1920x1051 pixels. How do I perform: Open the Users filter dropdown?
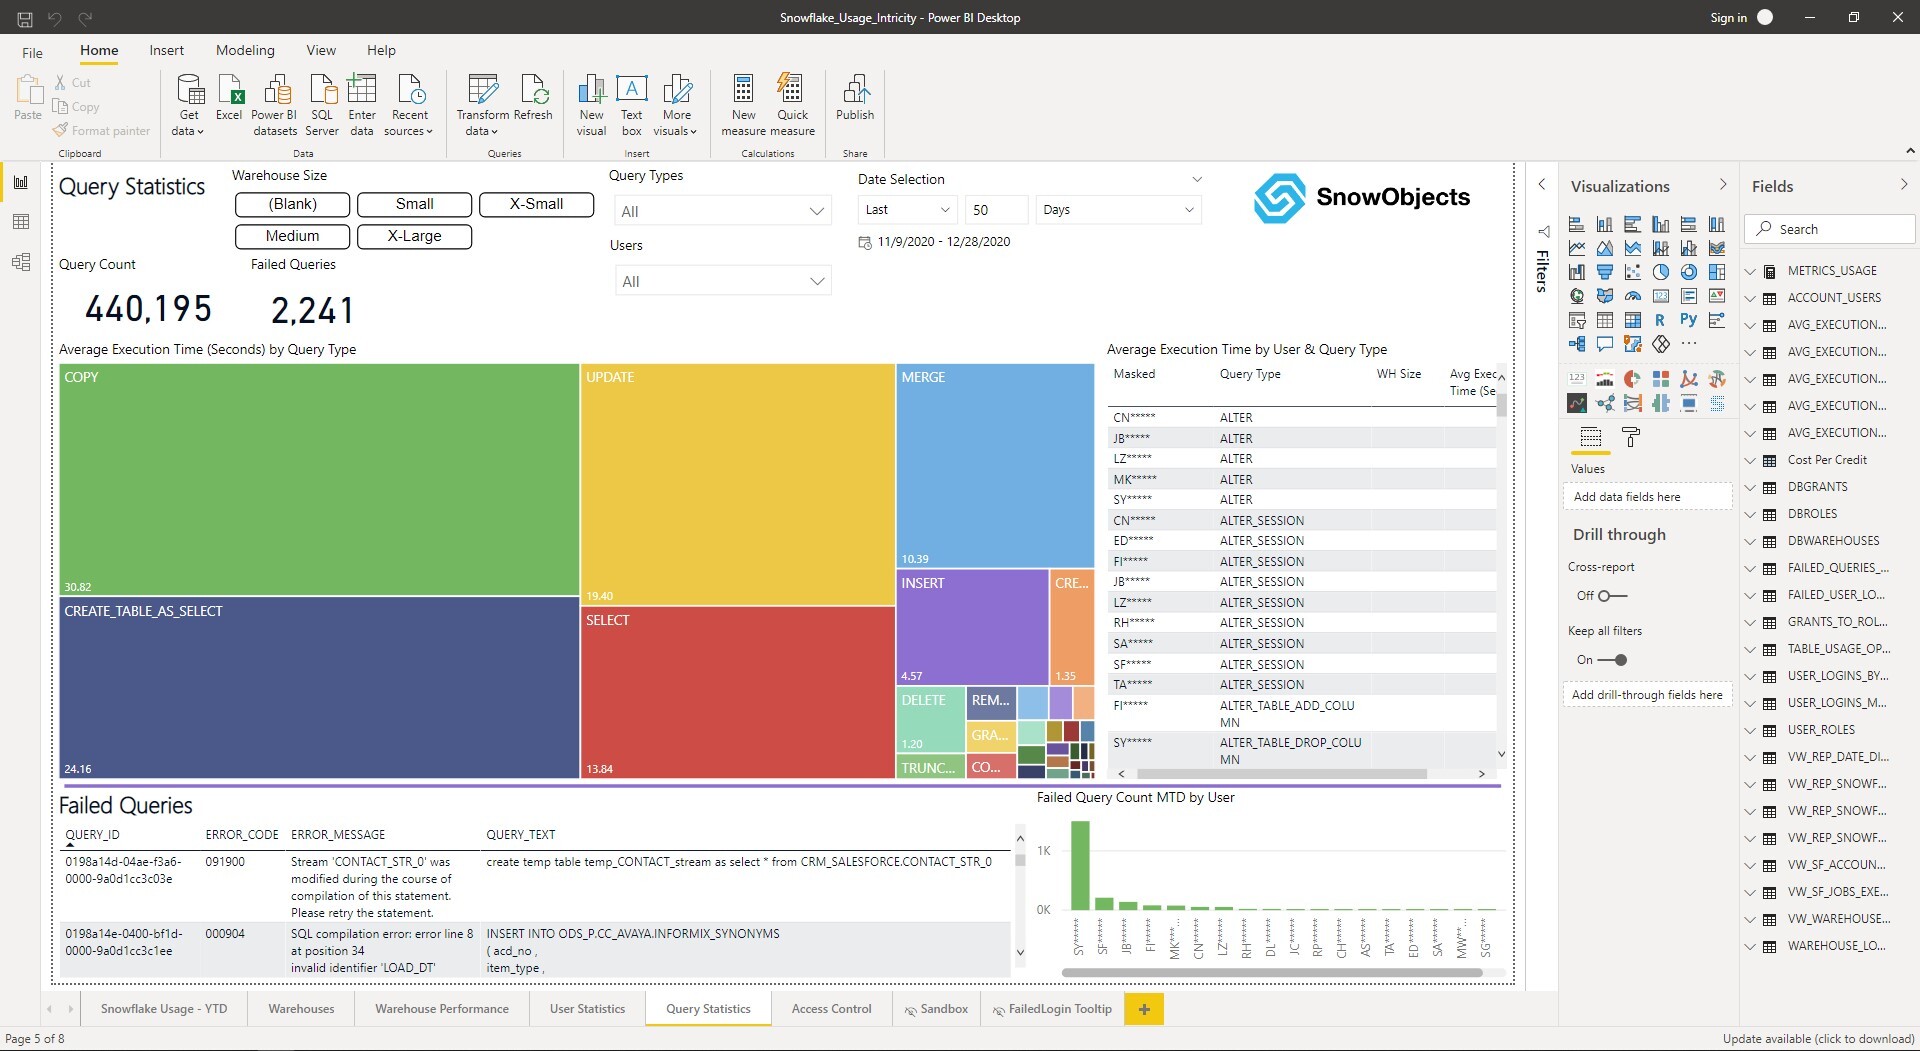722,281
